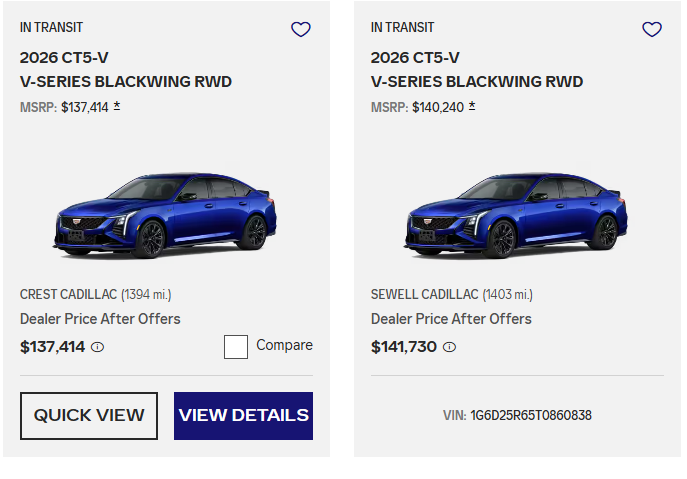Viewport: 687px width, 479px height.
Task: Save the Sewell Cadillac CT5-V using heart icon
Action: tap(652, 30)
